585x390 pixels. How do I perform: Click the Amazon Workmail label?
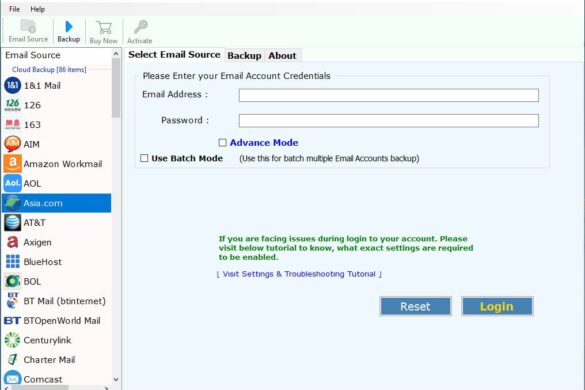63,164
